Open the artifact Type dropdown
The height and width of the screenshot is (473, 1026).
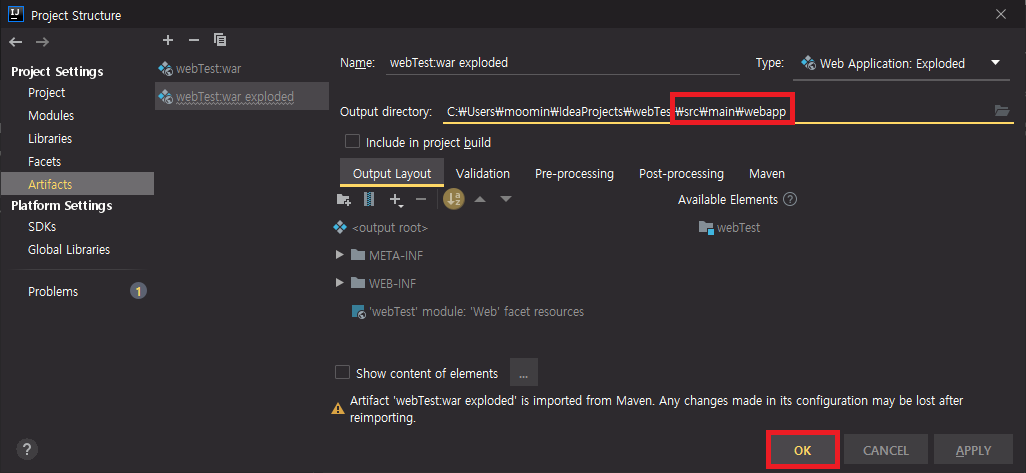(x=902, y=63)
